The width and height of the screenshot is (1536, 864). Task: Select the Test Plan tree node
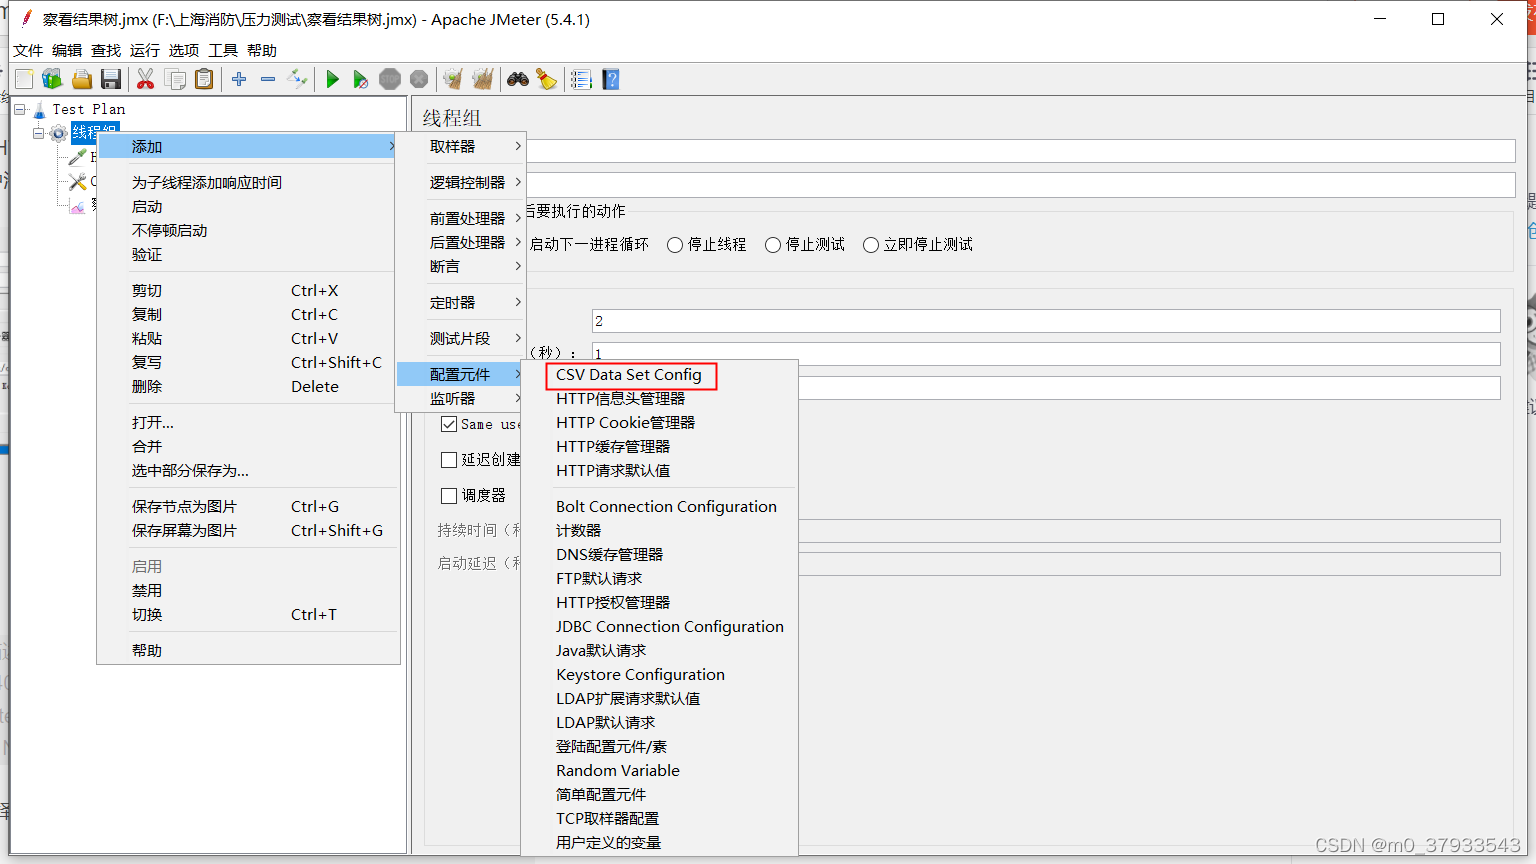pyautogui.click(x=89, y=109)
